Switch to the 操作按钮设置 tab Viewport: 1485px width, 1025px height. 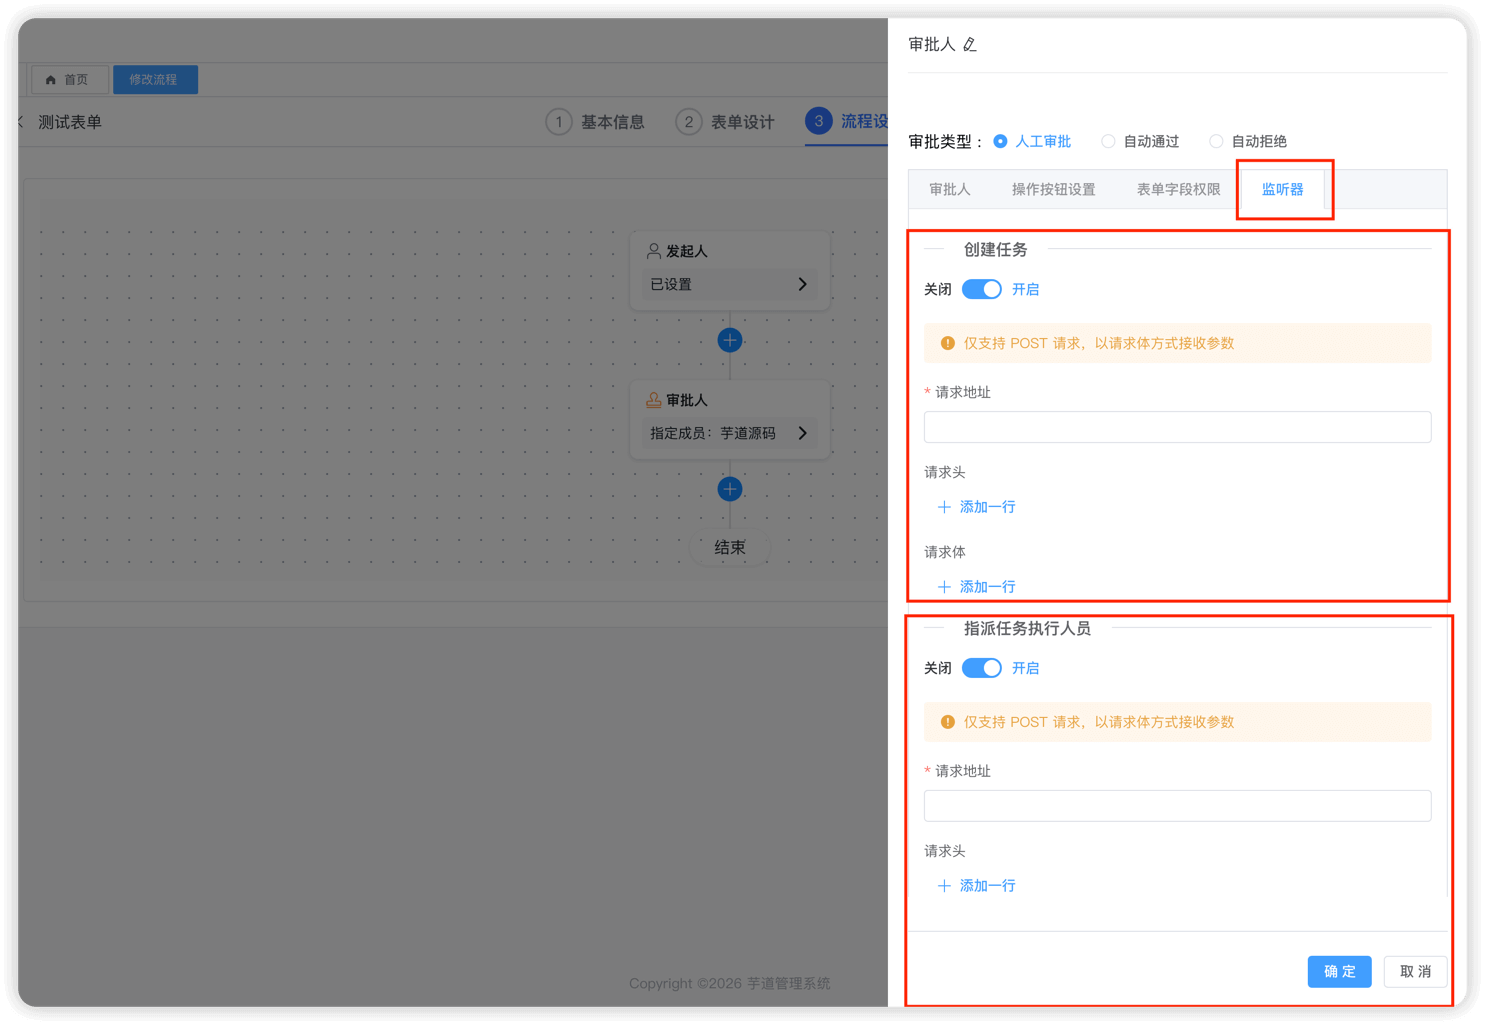1053,188
